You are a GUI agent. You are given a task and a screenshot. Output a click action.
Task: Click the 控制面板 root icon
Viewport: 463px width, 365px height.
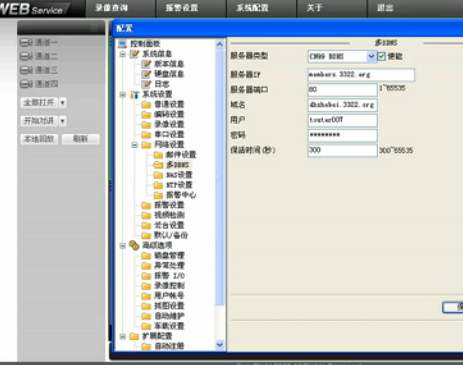(x=123, y=44)
